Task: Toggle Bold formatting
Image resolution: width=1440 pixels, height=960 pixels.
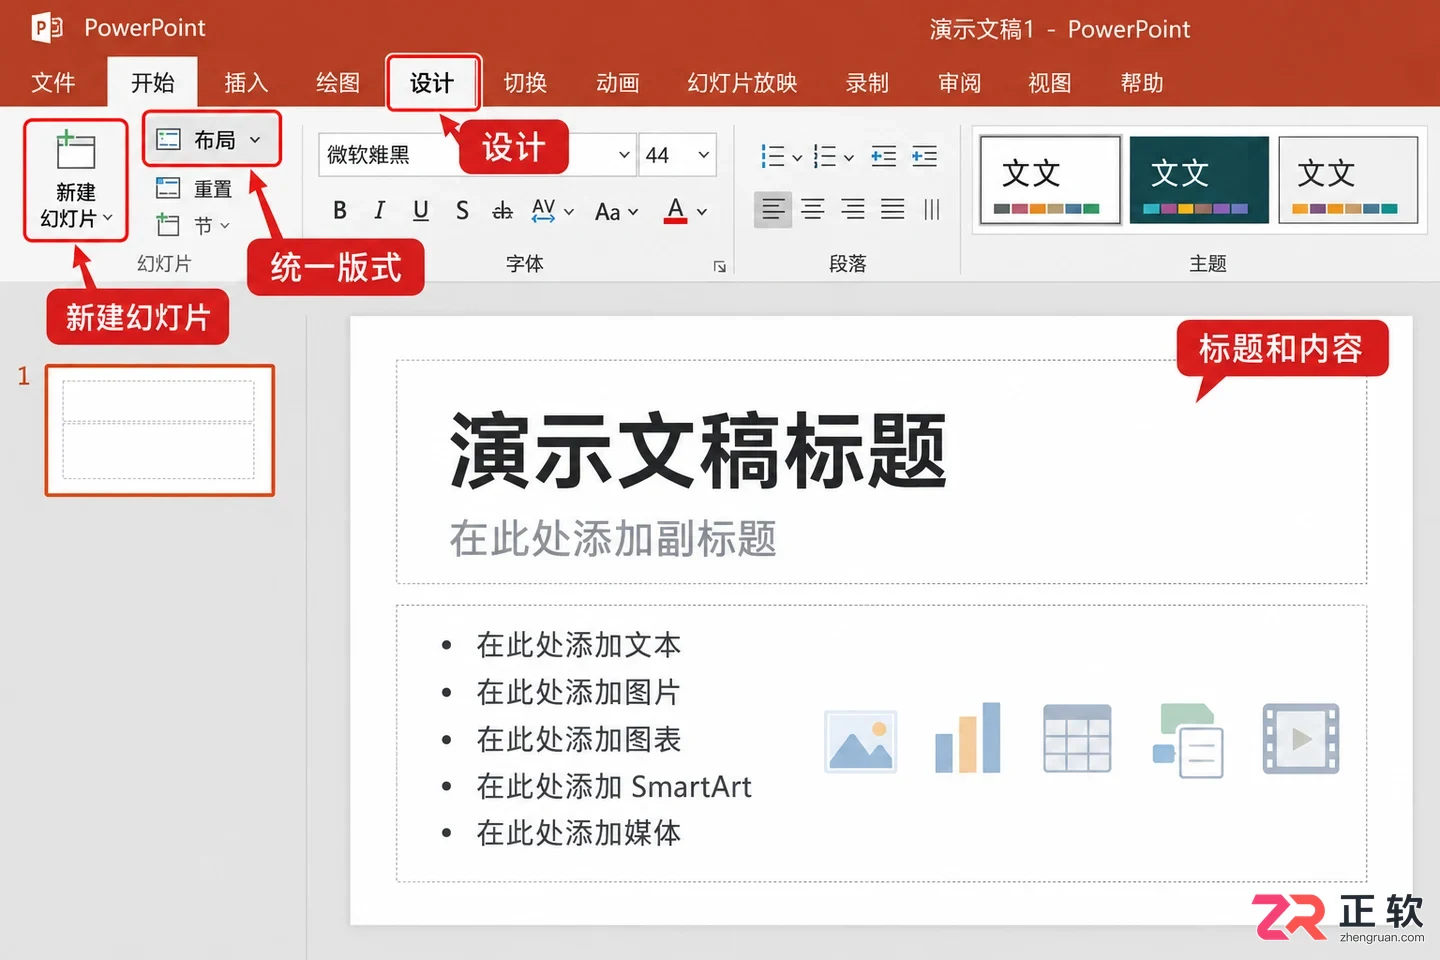Action: pos(340,210)
